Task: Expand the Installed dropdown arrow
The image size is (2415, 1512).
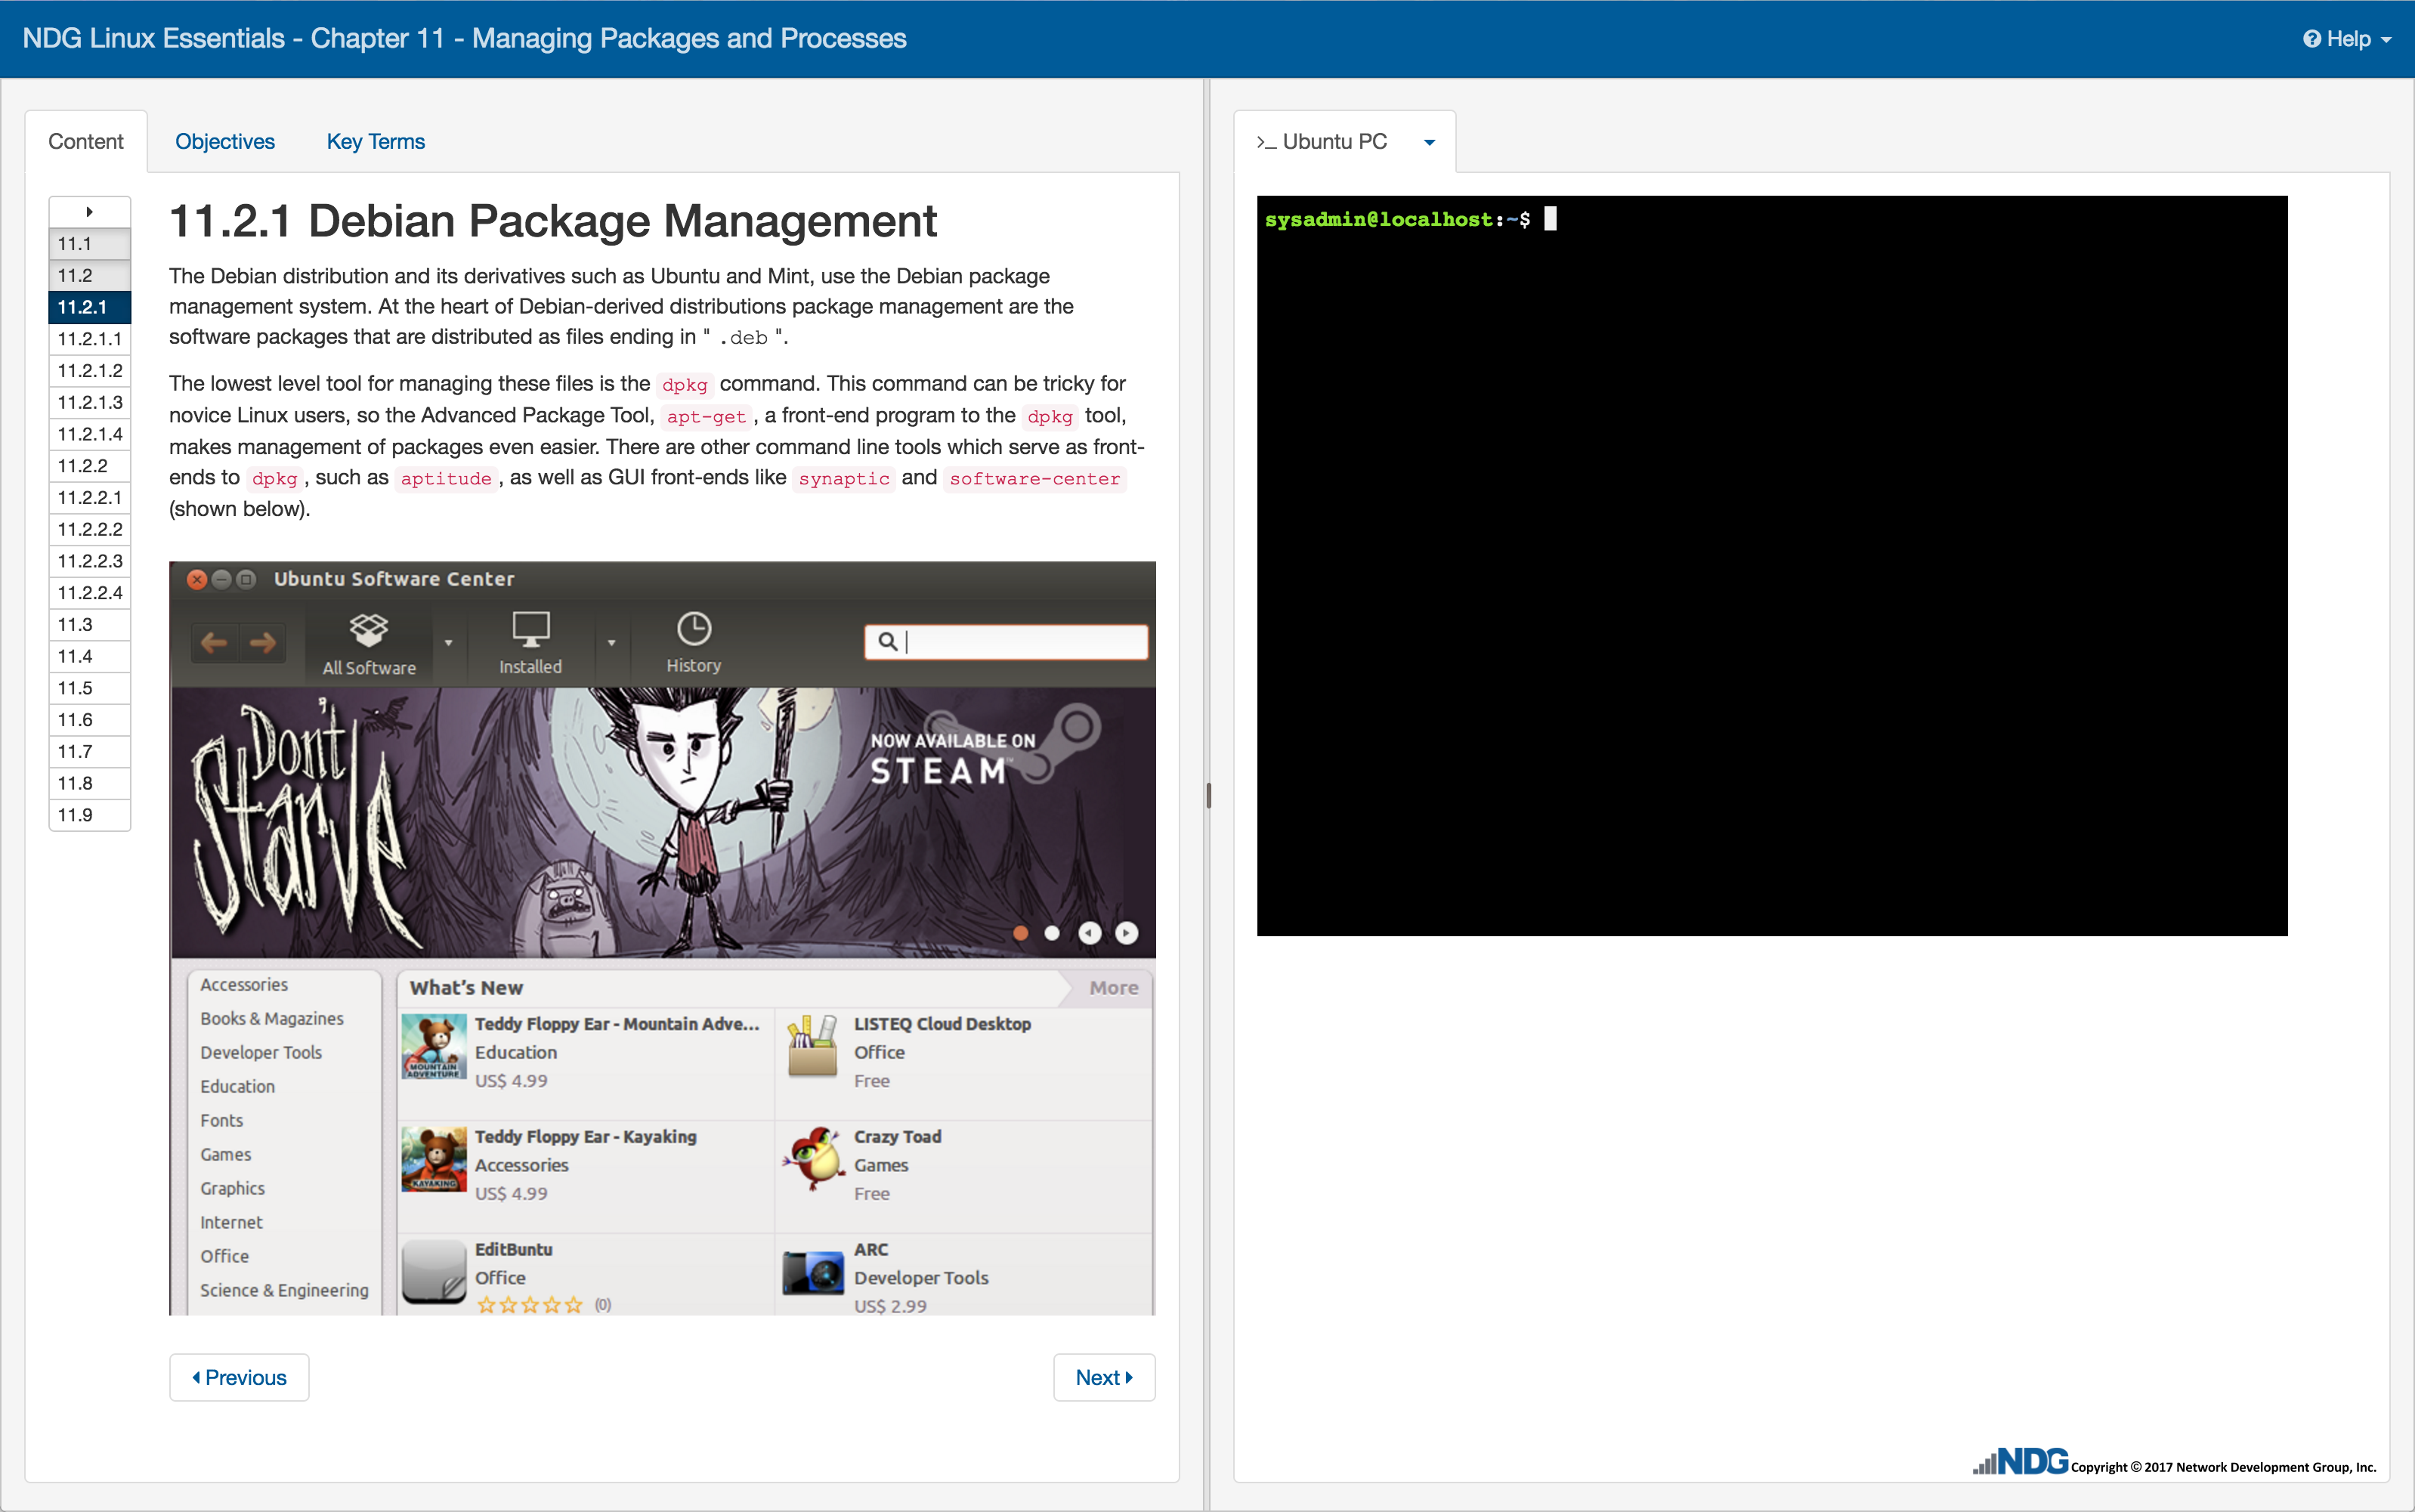Action: (x=611, y=643)
